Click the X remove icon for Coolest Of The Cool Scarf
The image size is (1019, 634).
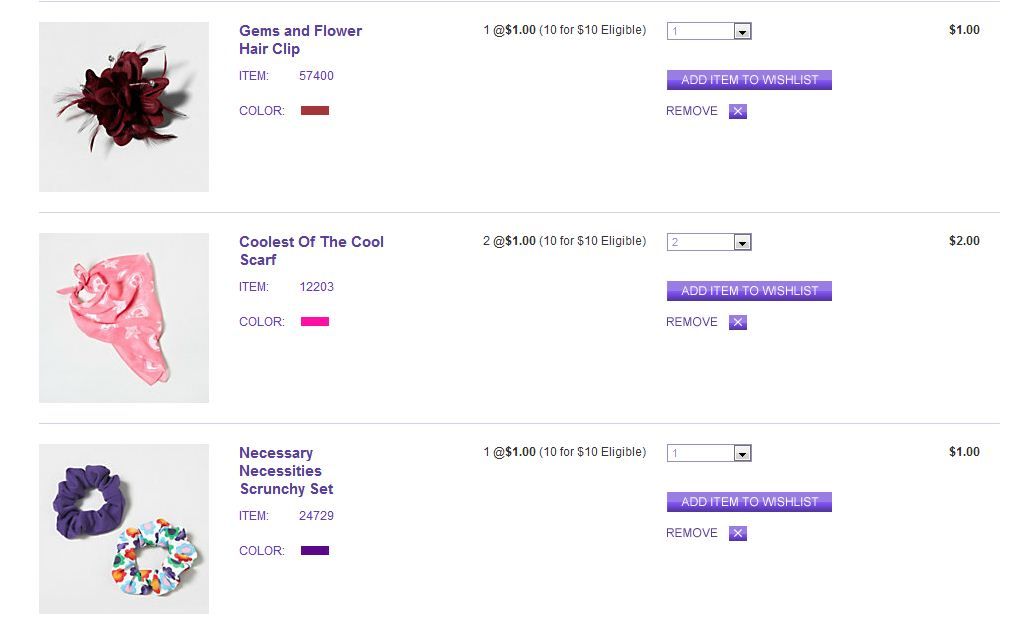pos(738,322)
